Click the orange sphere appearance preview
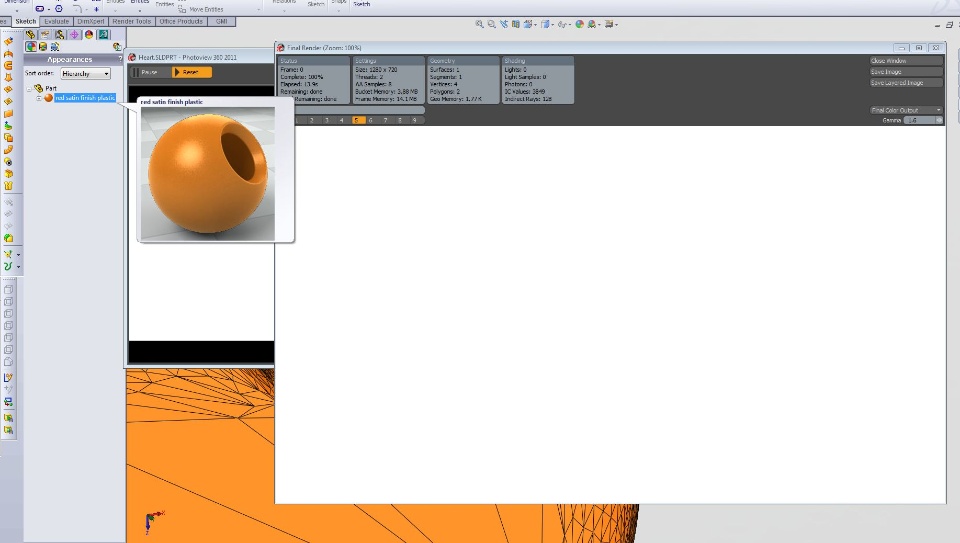Screen dimensions: 960x543 point(208,174)
